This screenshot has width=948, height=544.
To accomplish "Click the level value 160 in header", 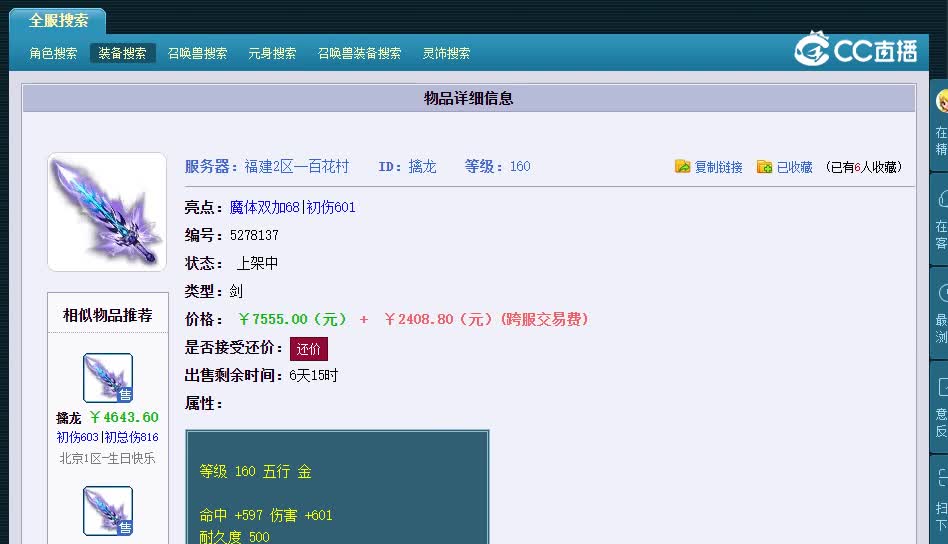I will 520,167.
